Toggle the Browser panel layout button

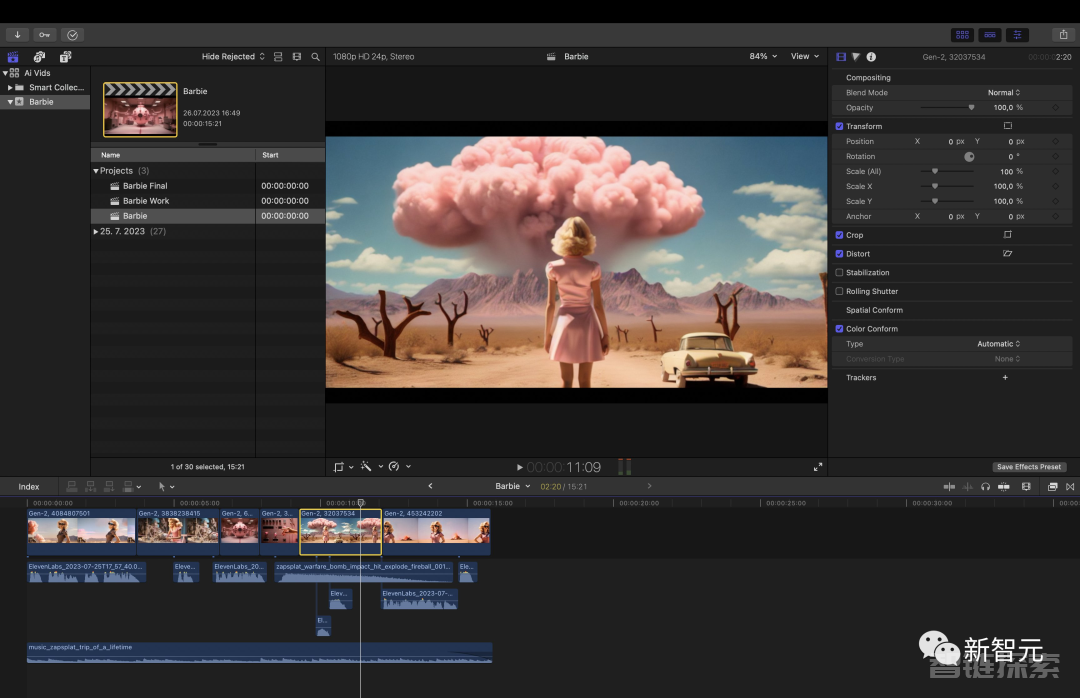962,34
